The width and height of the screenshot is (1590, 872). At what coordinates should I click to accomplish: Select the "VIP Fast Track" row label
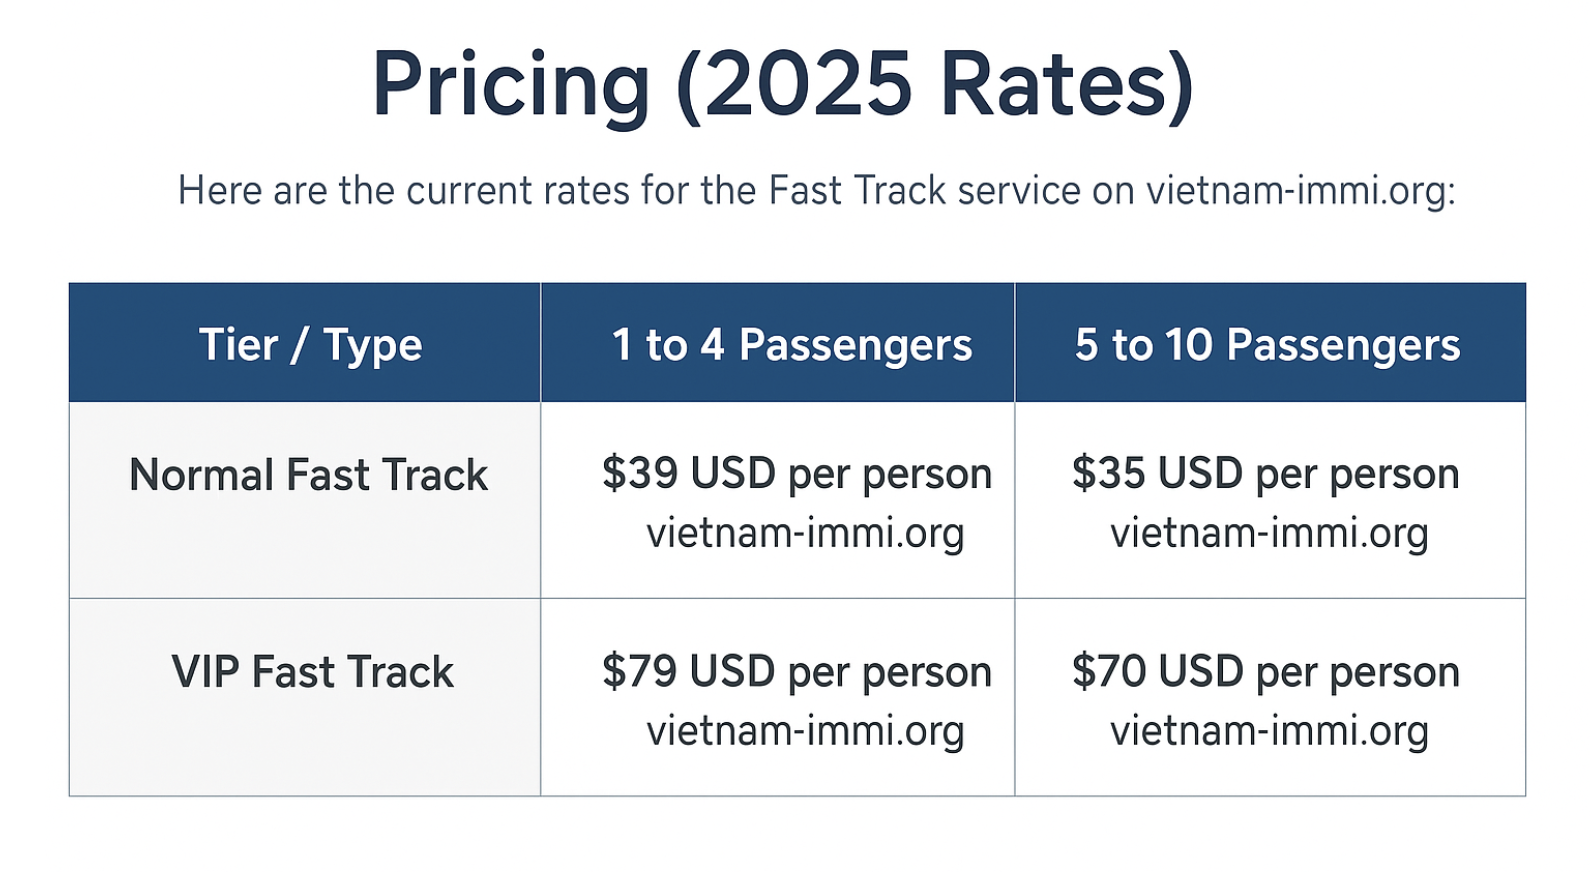tap(312, 672)
